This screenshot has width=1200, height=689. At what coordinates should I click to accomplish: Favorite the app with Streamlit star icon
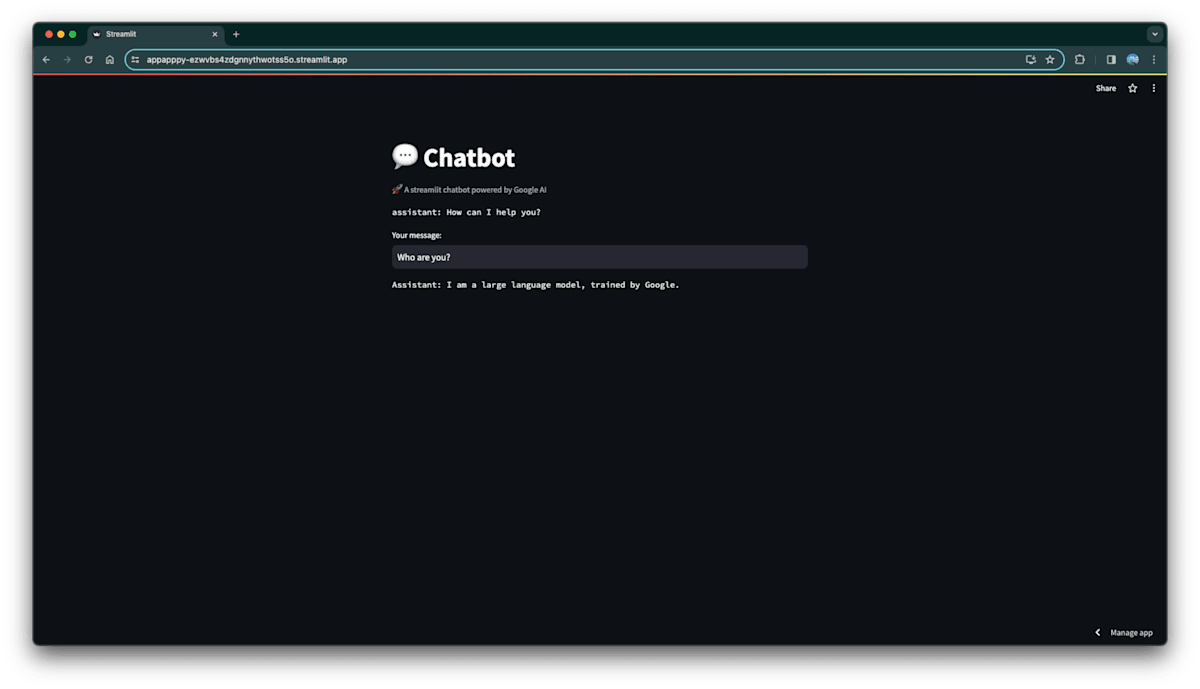1133,88
